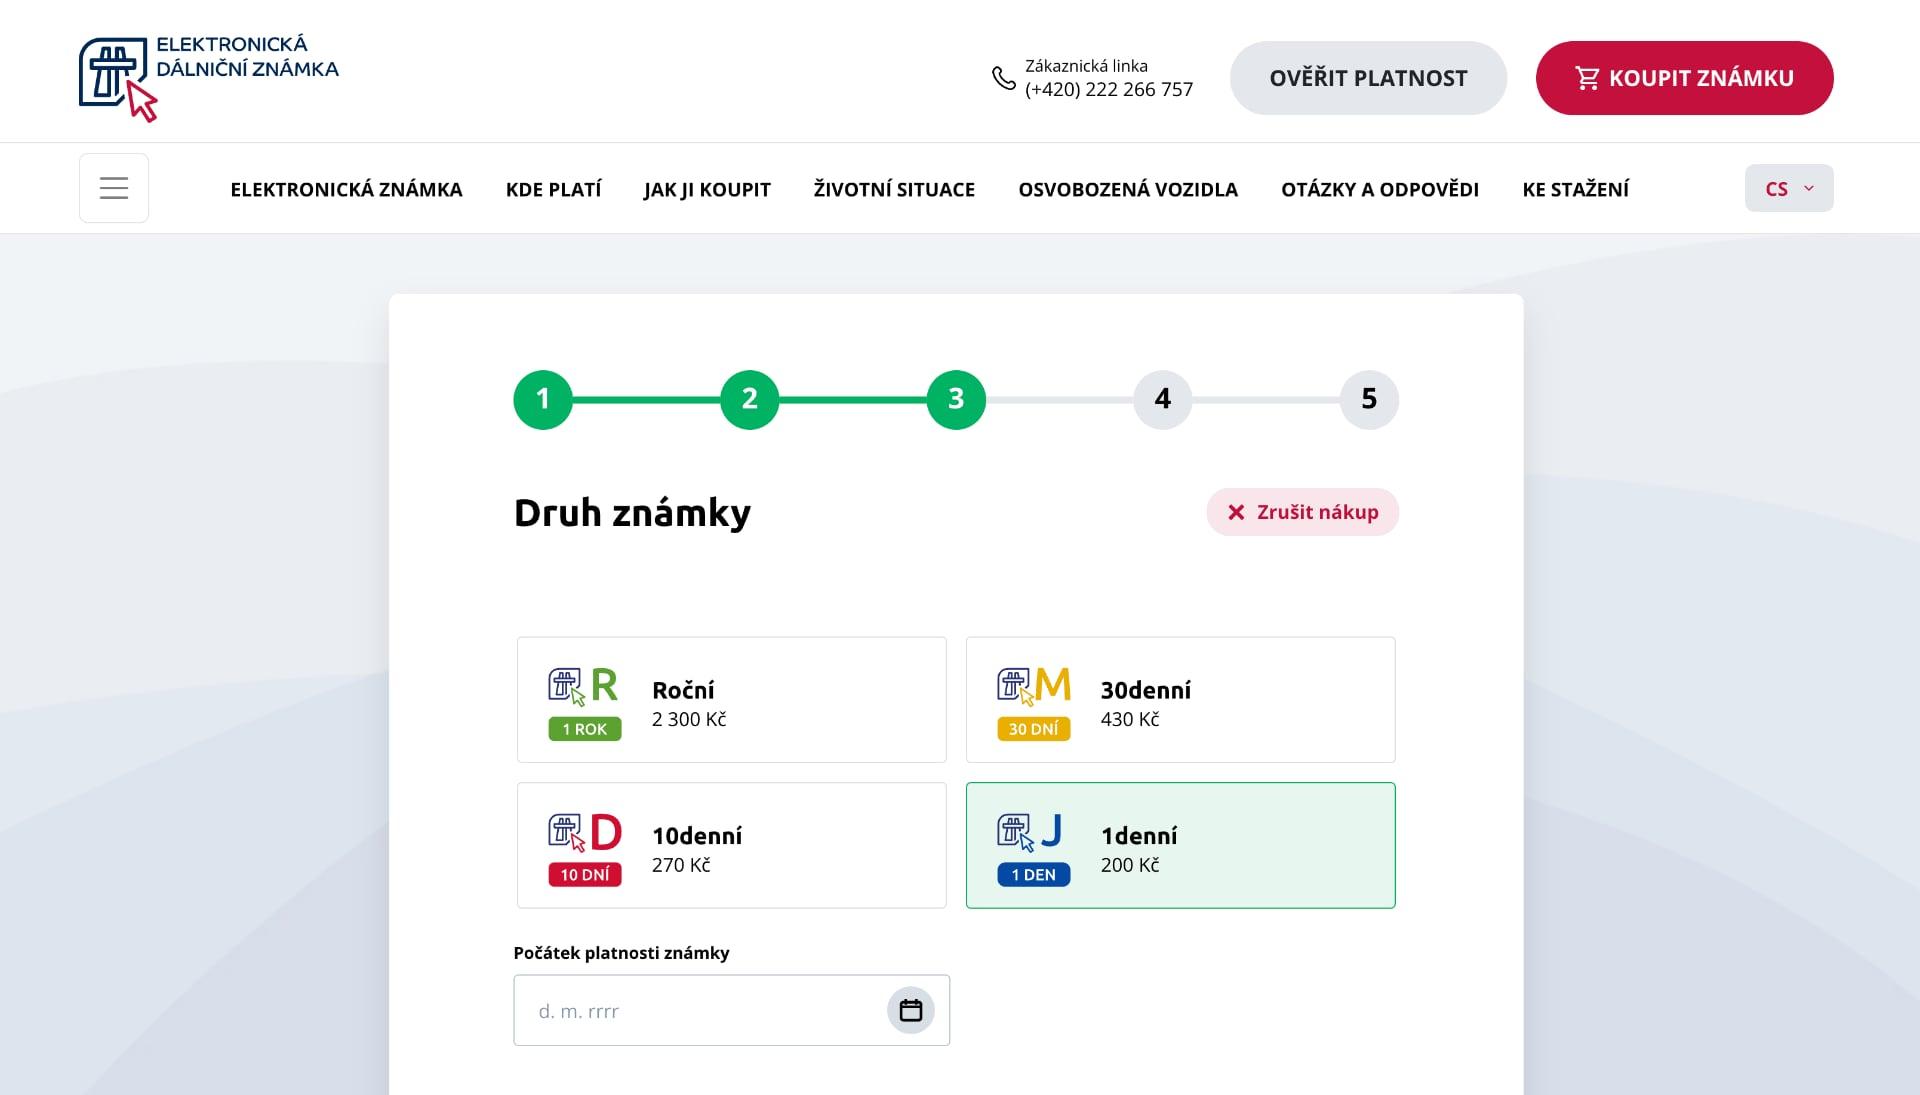Focus the Počátek platnosti známky date field
The height and width of the screenshot is (1095, 1920).
[732, 1010]
